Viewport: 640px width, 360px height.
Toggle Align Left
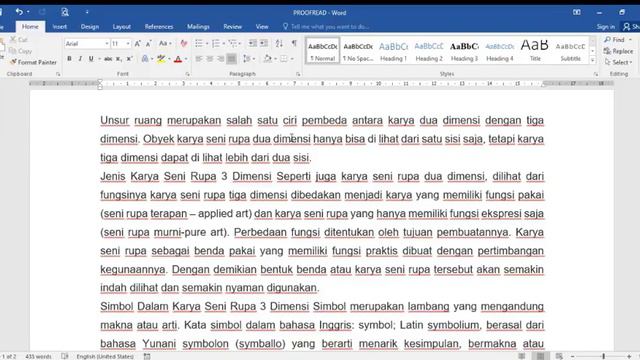pyautogui.click(x=199, y=59)
